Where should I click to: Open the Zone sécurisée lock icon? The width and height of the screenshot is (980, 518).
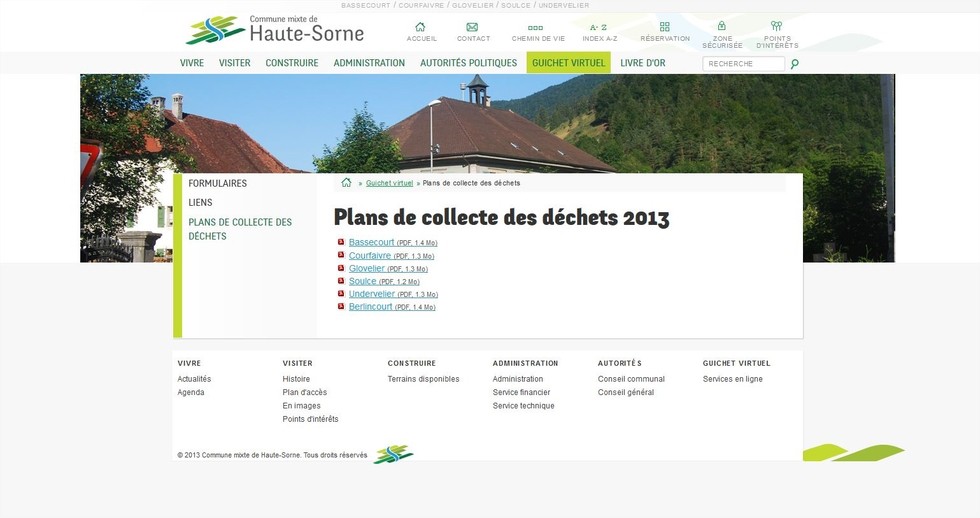(721, 26)
